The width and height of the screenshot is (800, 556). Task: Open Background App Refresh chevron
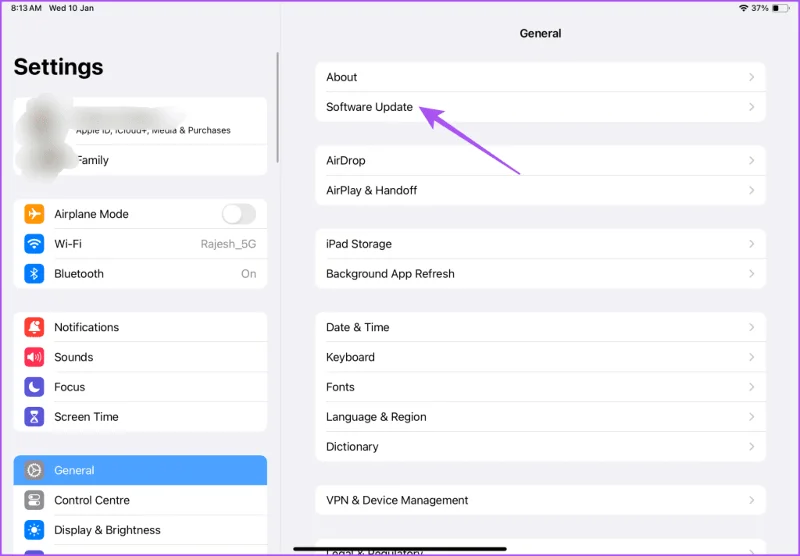[x=752, y=274]
